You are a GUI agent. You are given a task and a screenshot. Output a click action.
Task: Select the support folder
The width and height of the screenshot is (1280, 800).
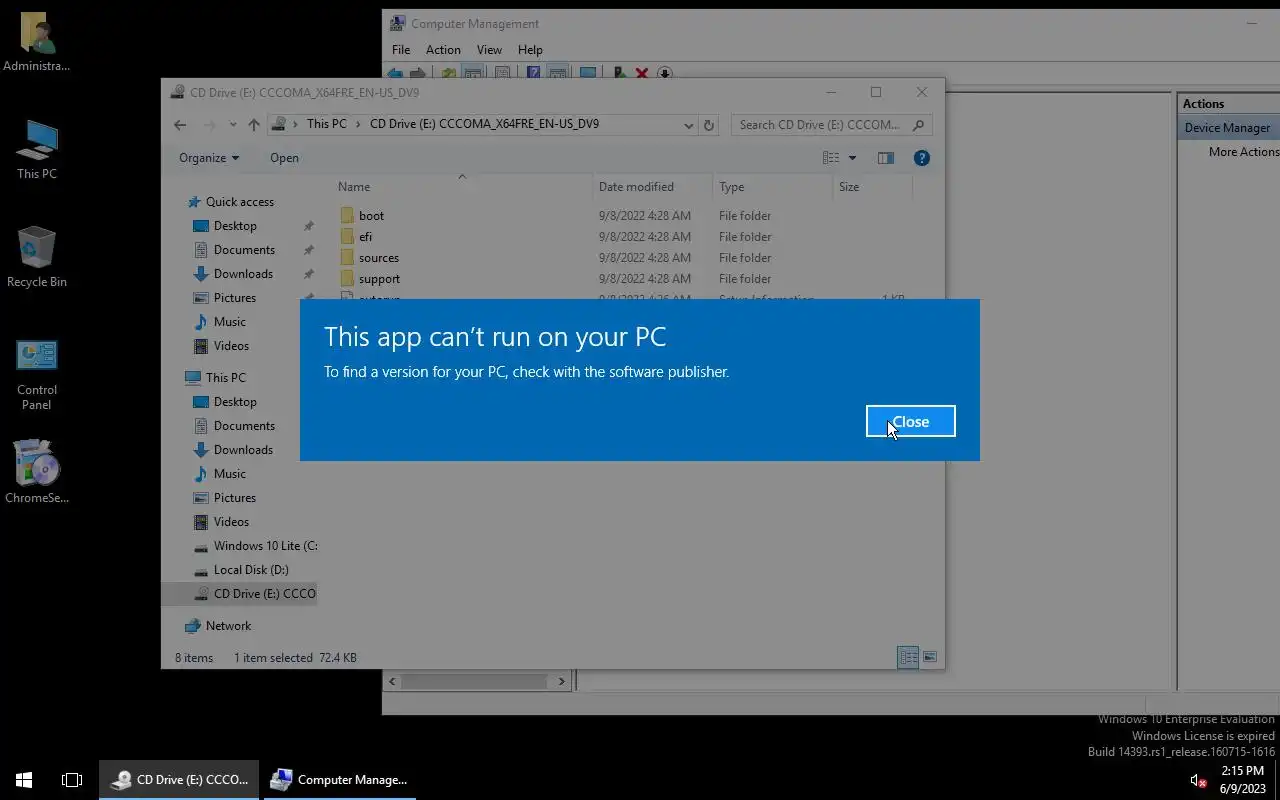(379, 278)
